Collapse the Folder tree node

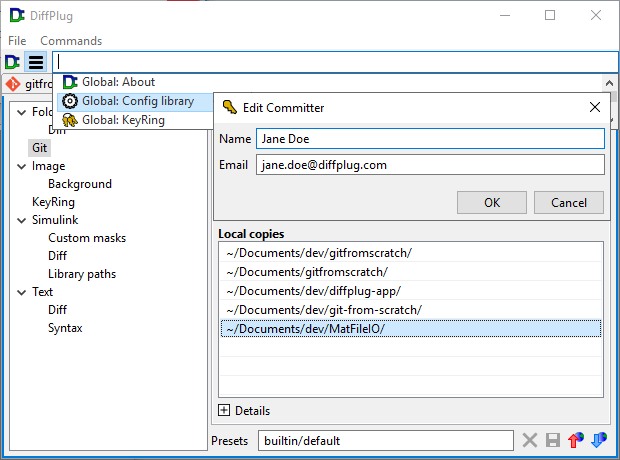click(22, 112)
